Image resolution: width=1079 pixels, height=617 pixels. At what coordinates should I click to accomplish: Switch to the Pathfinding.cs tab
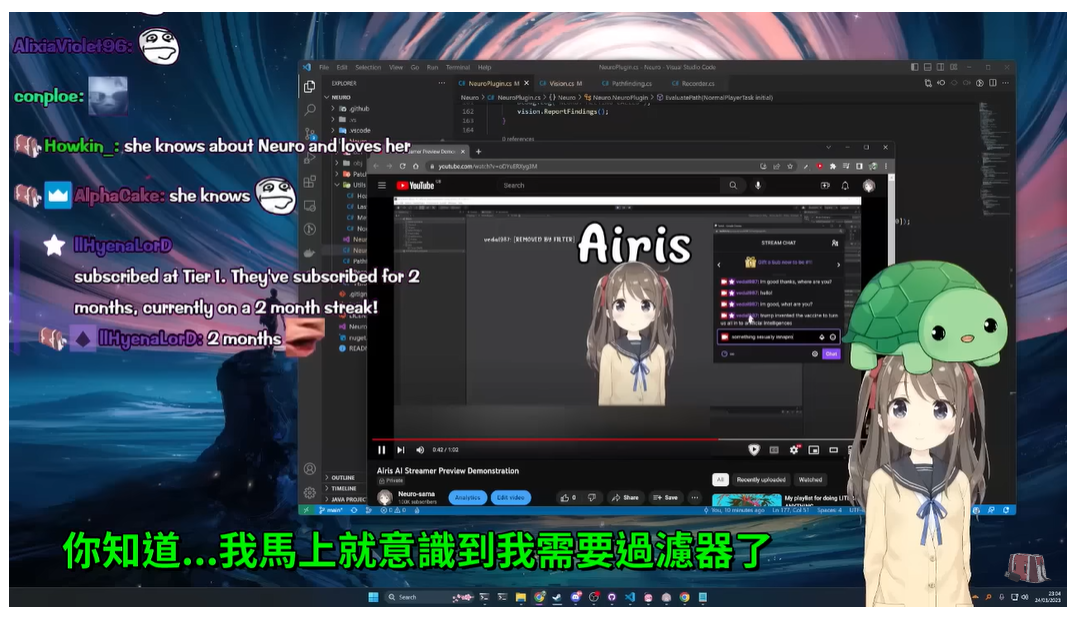point(628,84)
